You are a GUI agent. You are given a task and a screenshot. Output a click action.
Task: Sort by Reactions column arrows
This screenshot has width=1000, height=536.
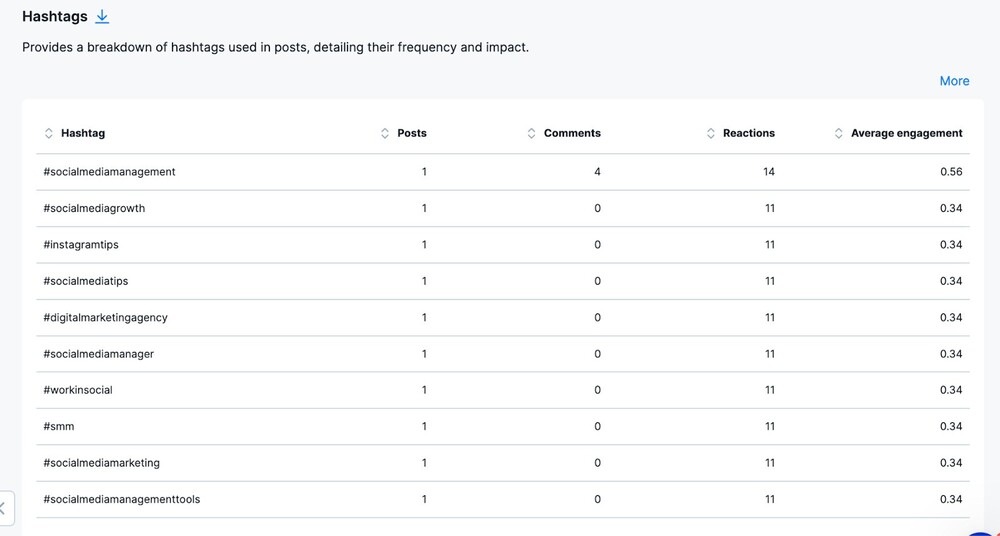pos(710,133)
